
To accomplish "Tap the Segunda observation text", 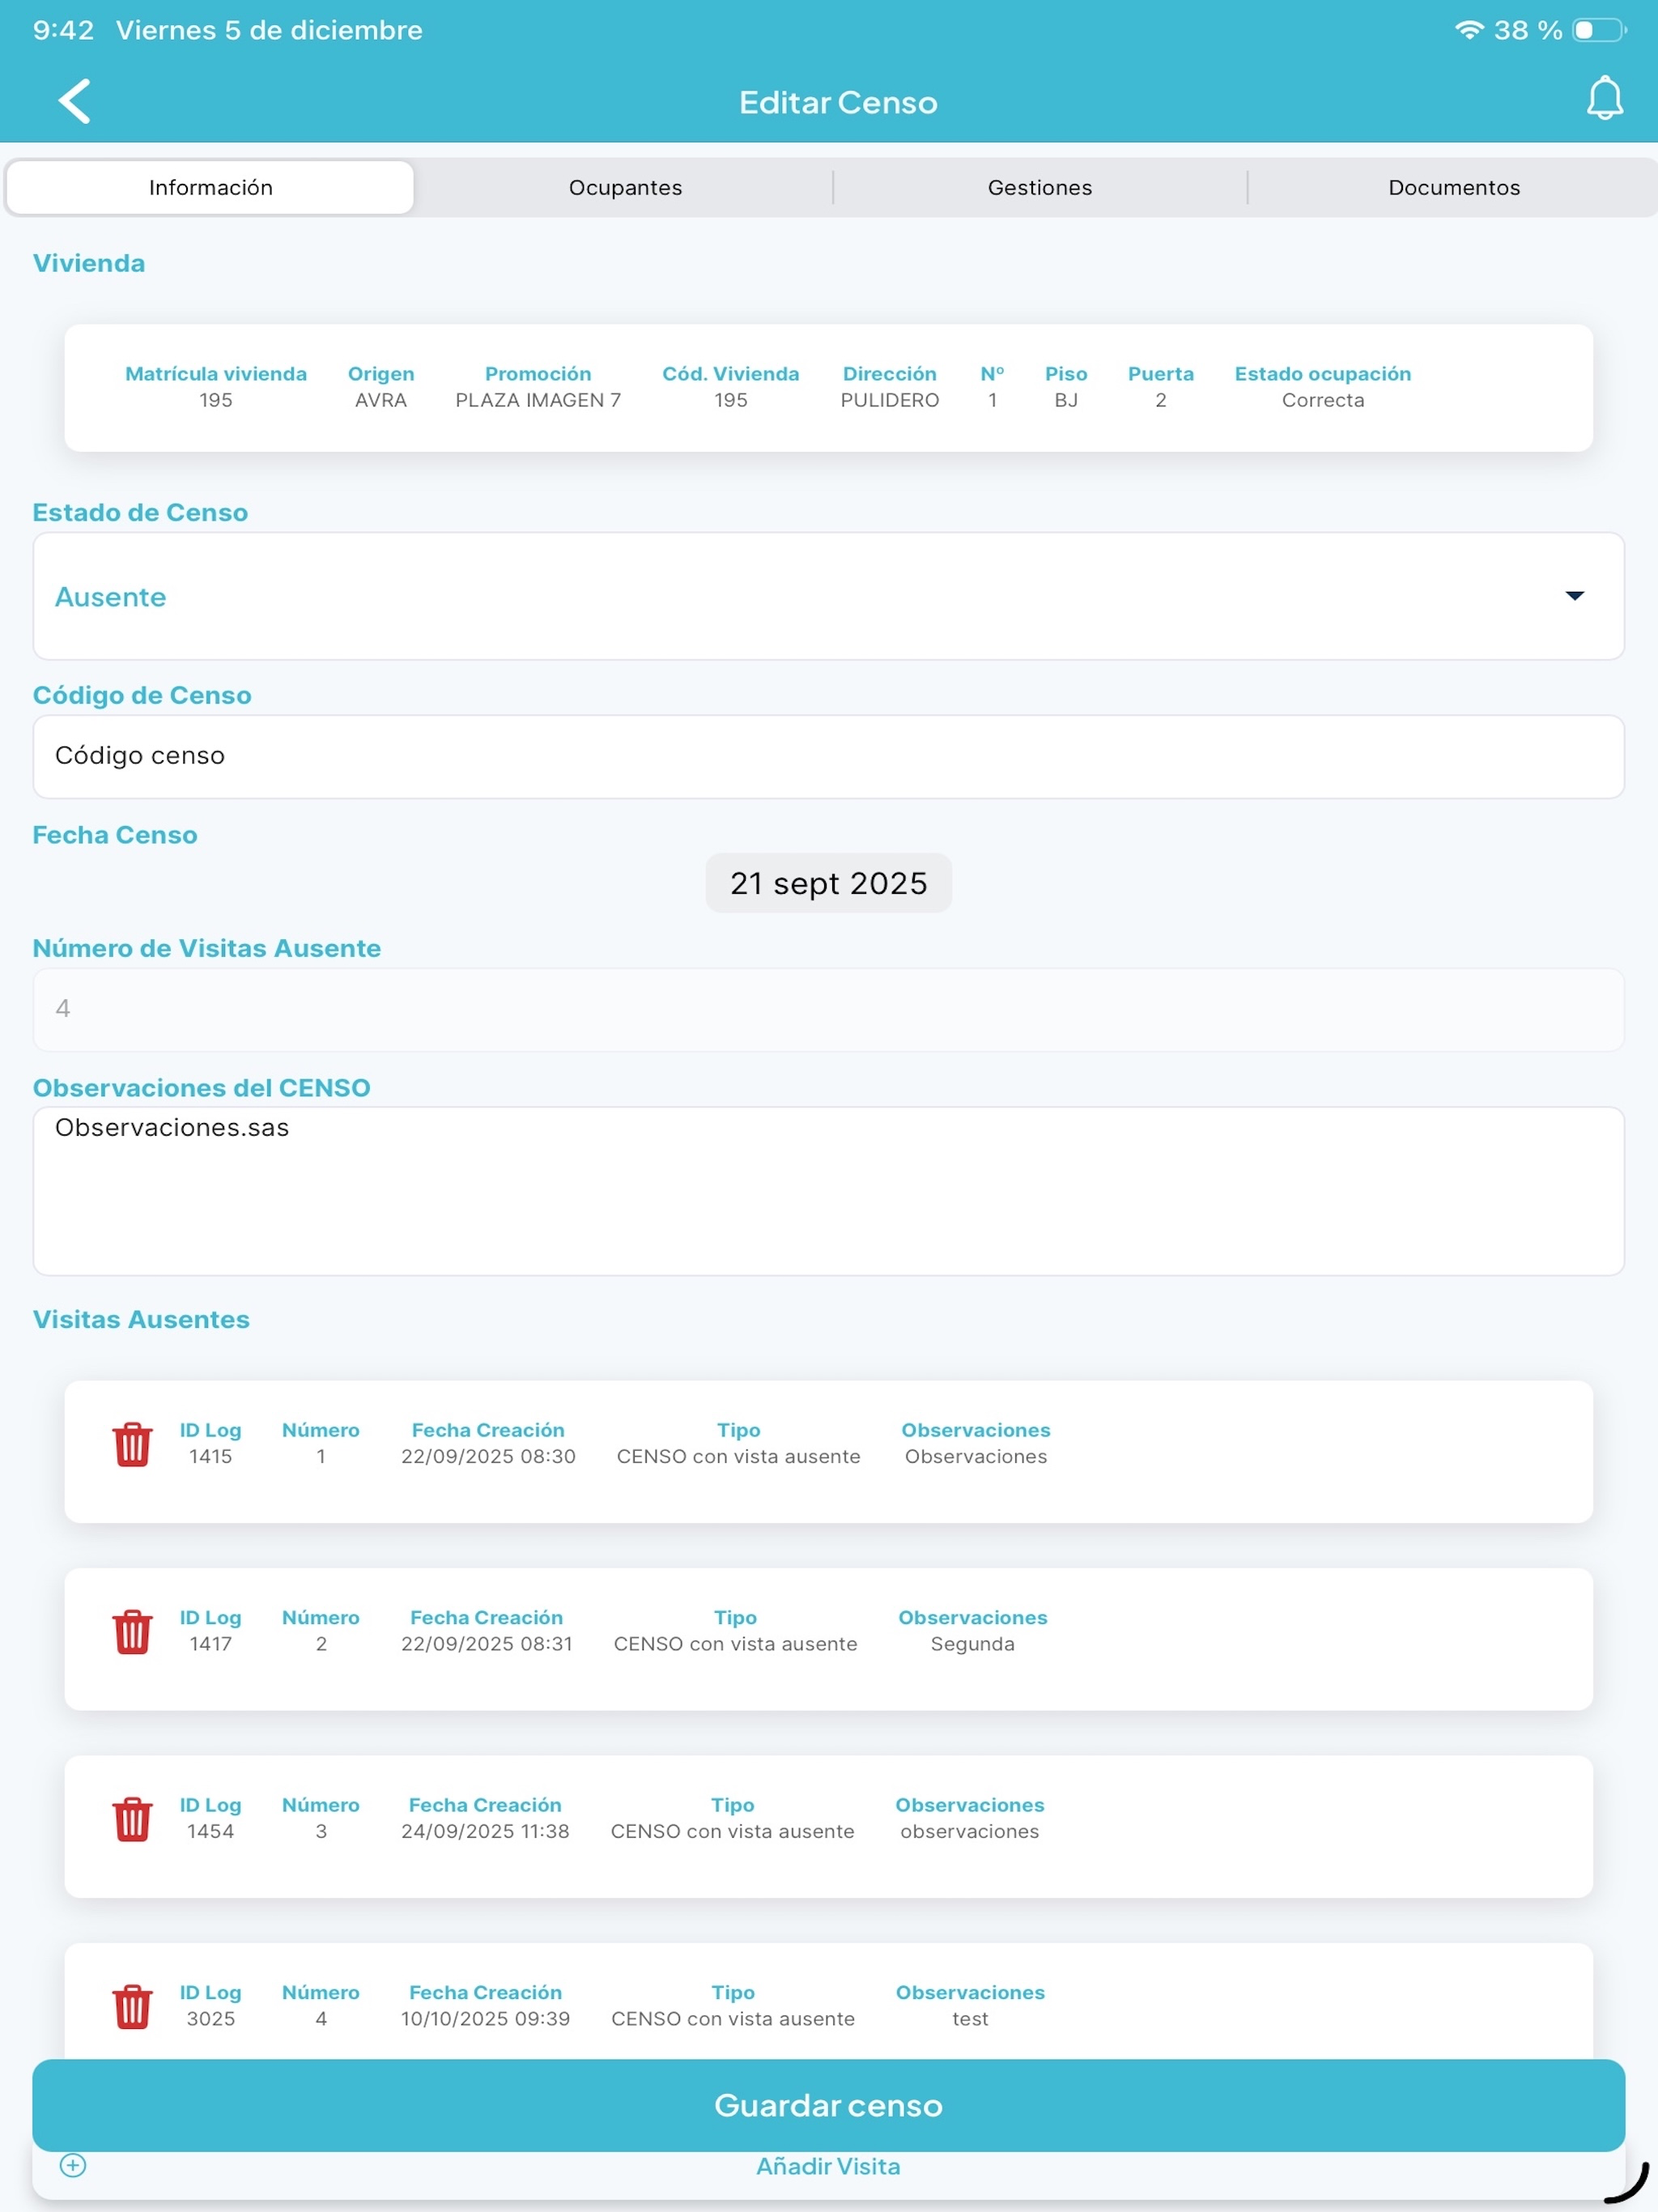I will click(x=972, y=1644).
